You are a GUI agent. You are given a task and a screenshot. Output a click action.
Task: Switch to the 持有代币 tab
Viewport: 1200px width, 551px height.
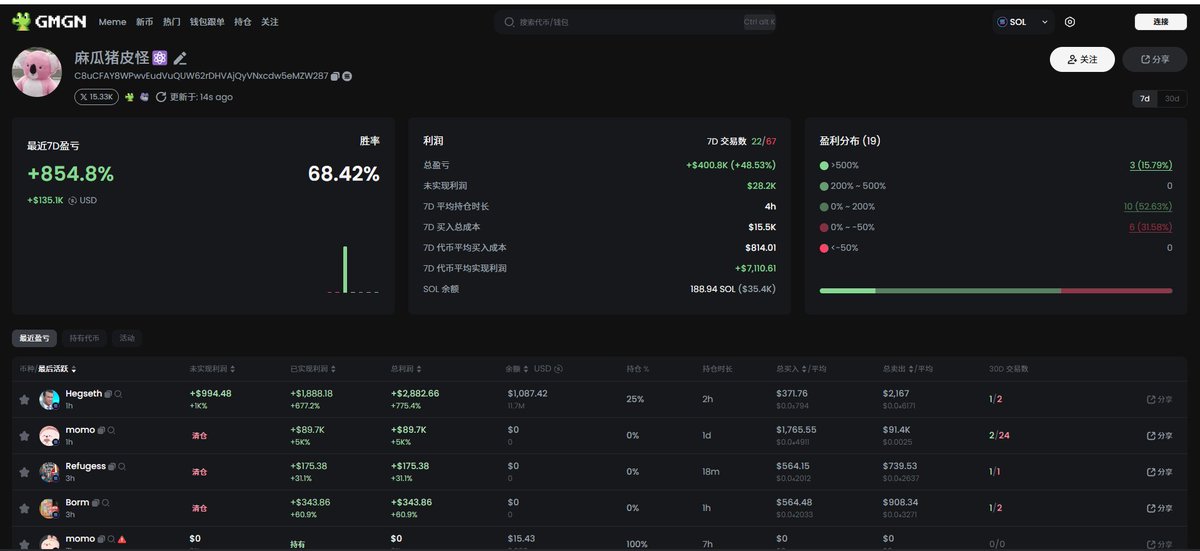click(84, 338)
